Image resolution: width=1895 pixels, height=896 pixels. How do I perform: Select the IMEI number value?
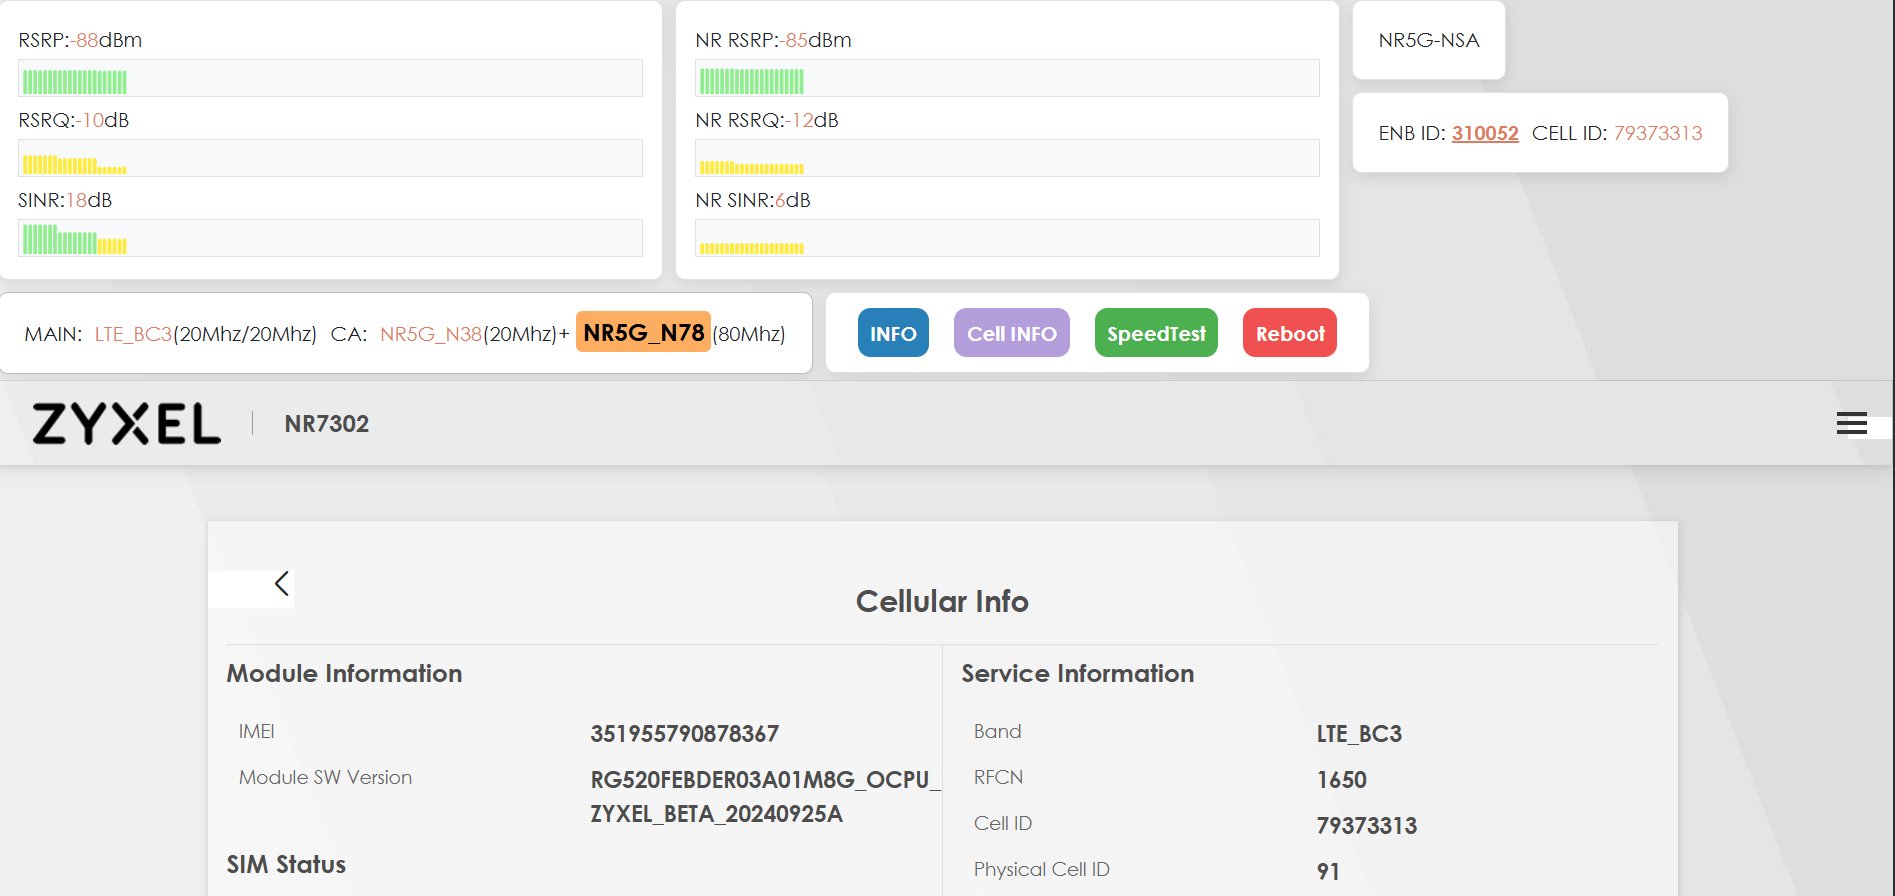pyautogui.click(x=684, y=734)
